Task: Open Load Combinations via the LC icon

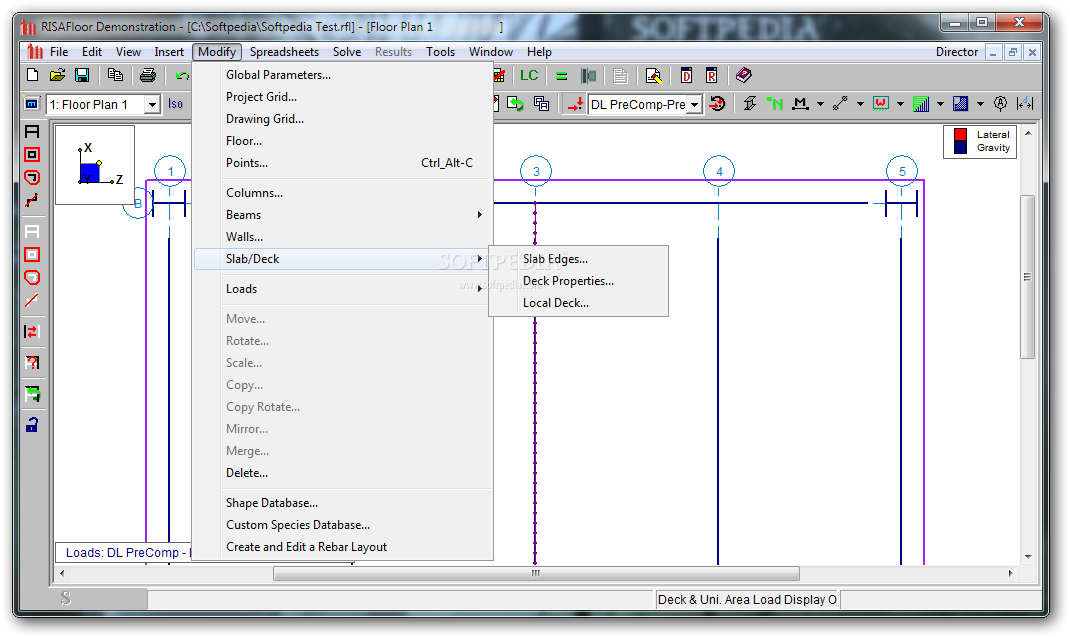Action: click(x=529, y=75)
